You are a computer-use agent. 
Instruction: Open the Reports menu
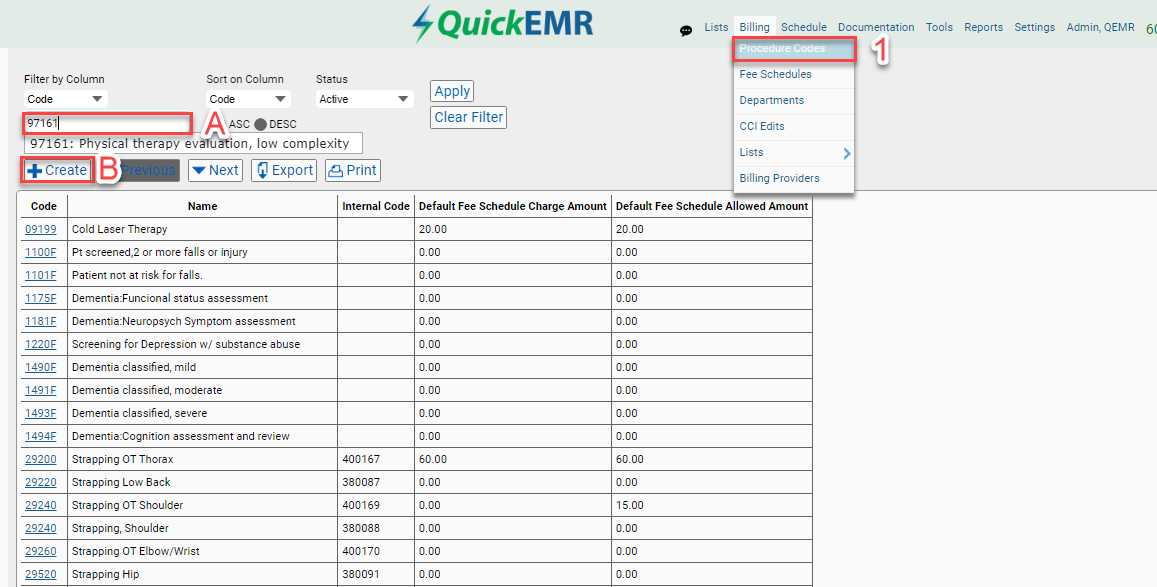984,27
